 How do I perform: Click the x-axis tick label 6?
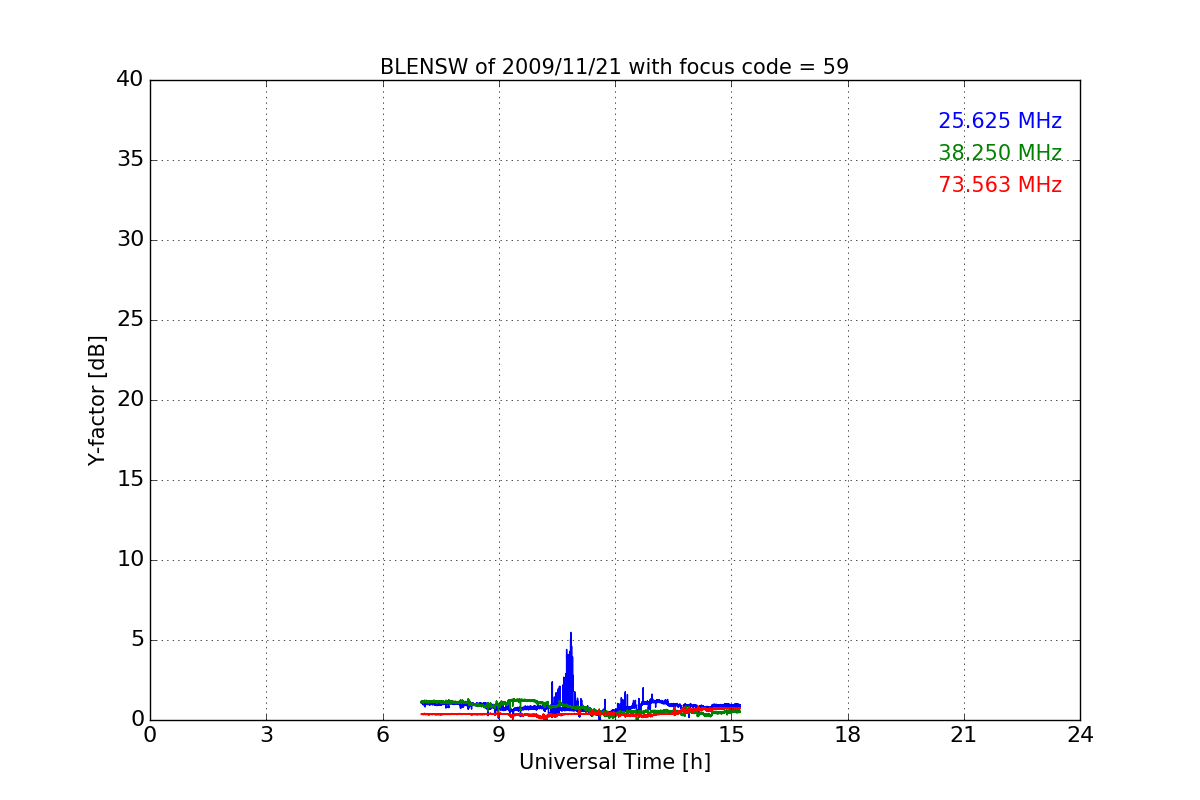pyautogui.click(x=382, y=735)
